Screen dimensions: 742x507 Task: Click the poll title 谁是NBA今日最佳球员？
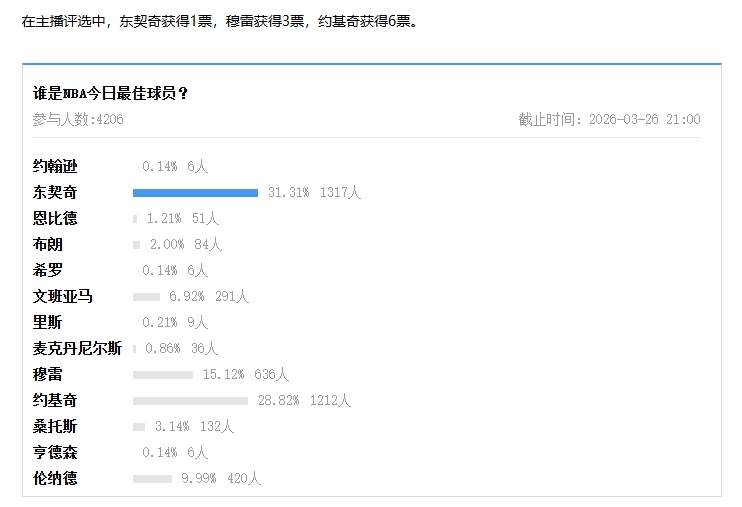[111, 93]
